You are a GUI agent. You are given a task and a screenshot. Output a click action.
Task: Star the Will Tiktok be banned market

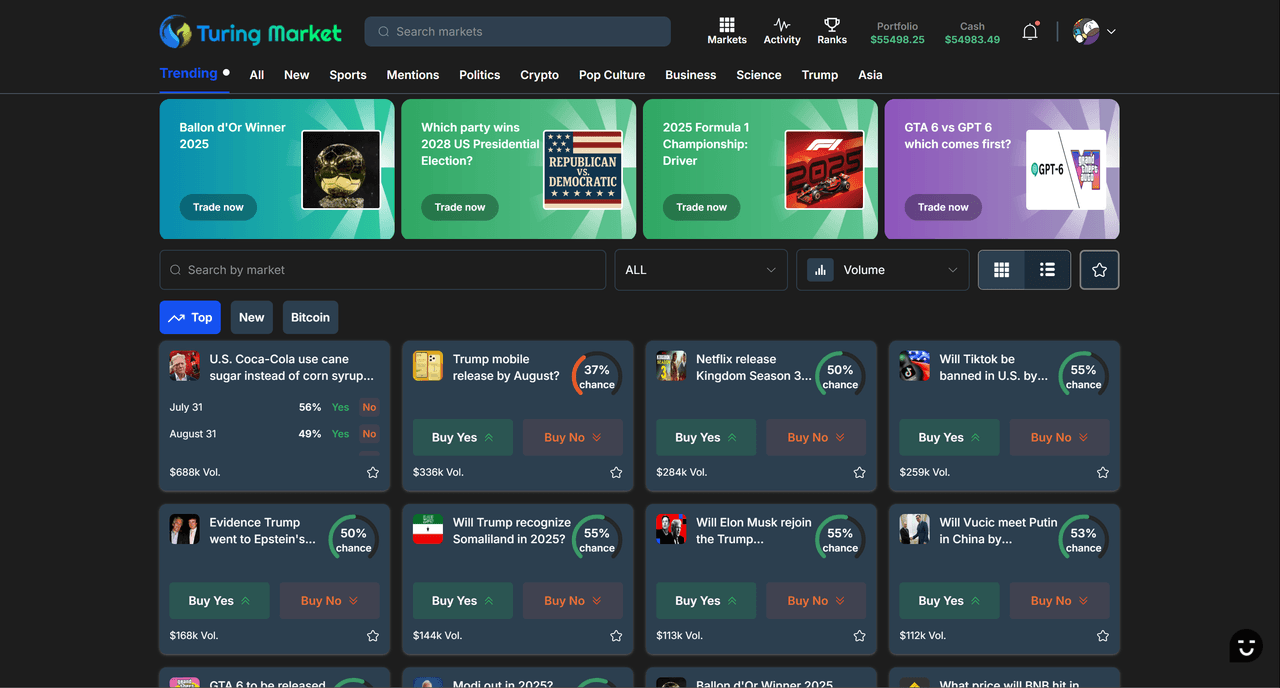[x=1102, y=472]
